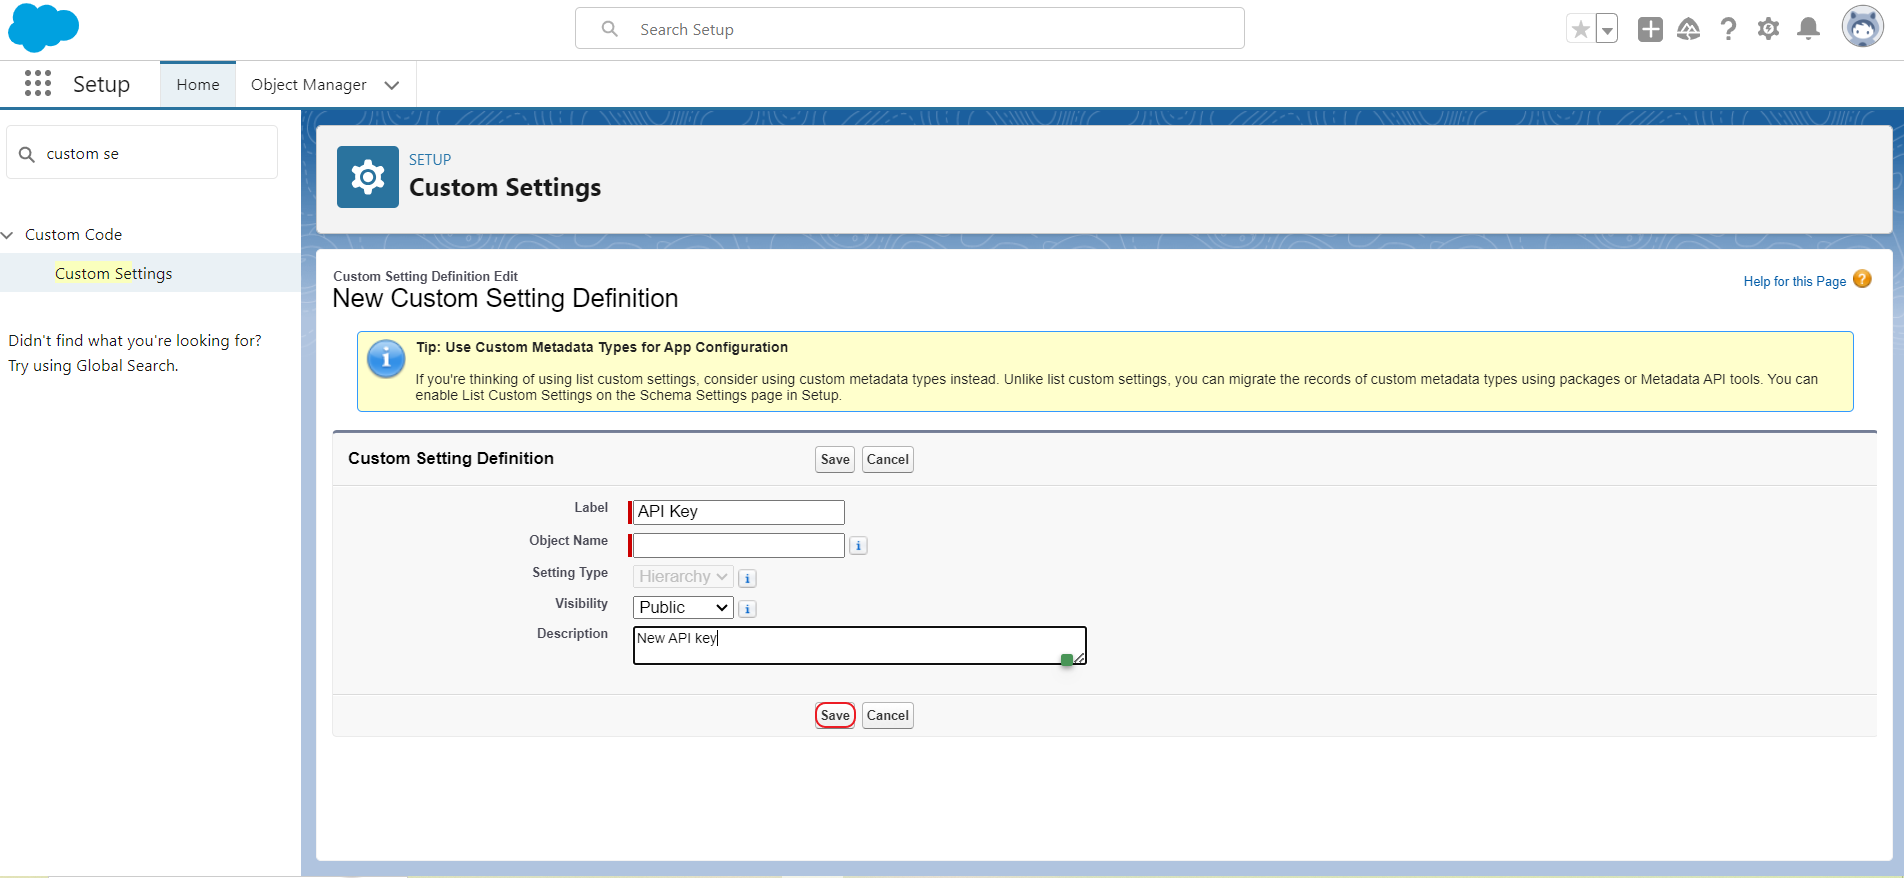The width and height of the screenshot is (1904, 878).
Task: Click the Salesforce cloud logo
Action: point(43,28)
